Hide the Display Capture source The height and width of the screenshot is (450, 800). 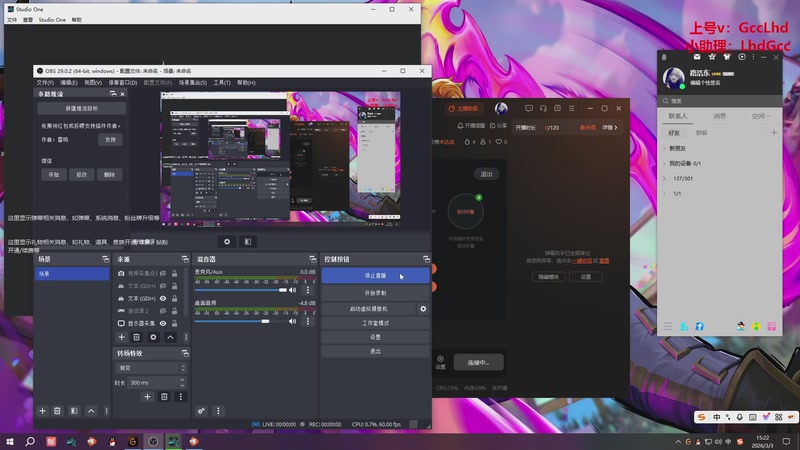click(163, 323)
